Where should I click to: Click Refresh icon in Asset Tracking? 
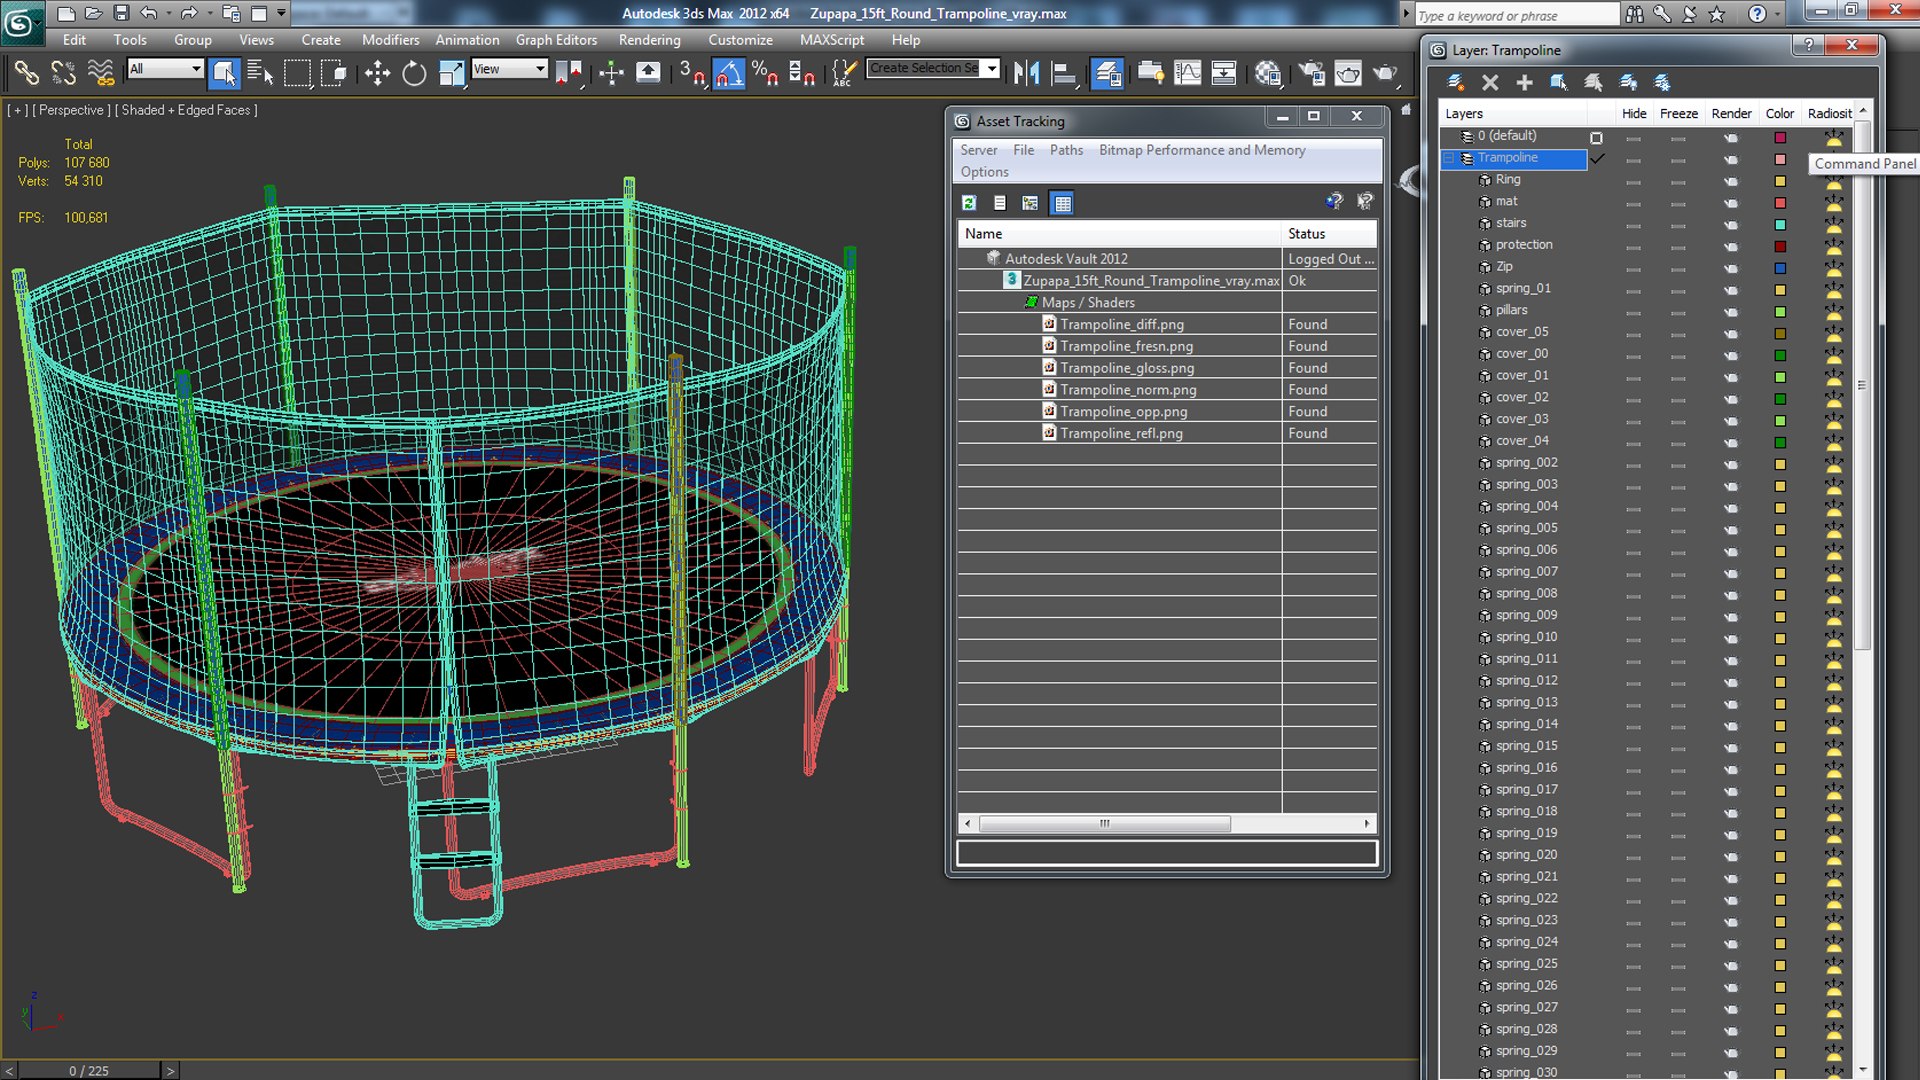[969, 203]
